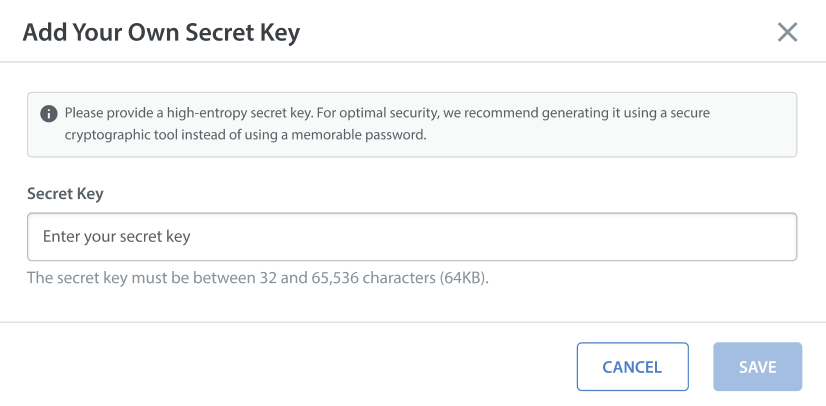Click inside the gray information banner

point(412,125)
